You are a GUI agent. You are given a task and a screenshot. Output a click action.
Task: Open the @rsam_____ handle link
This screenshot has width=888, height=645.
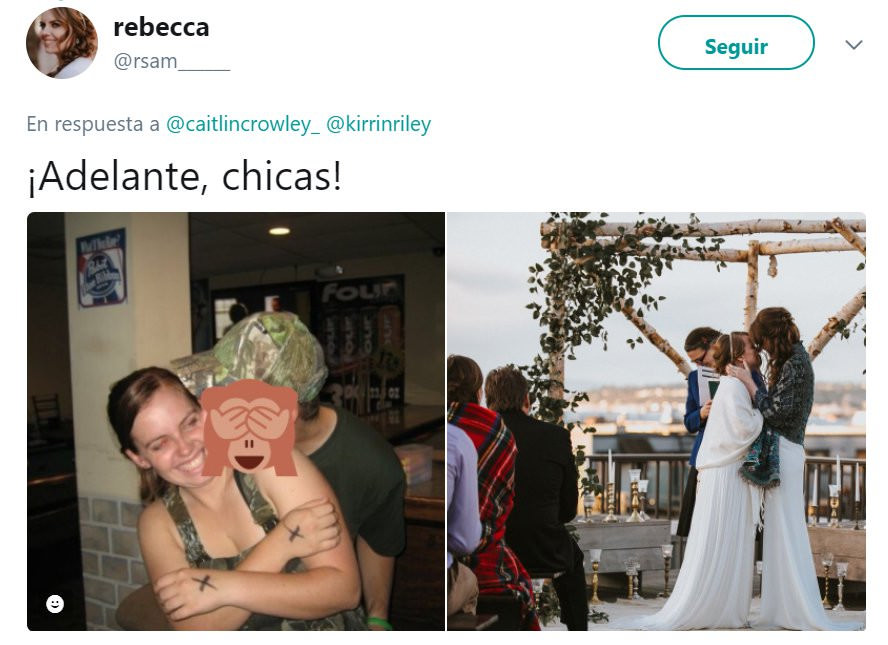click(x=172, y=61)
